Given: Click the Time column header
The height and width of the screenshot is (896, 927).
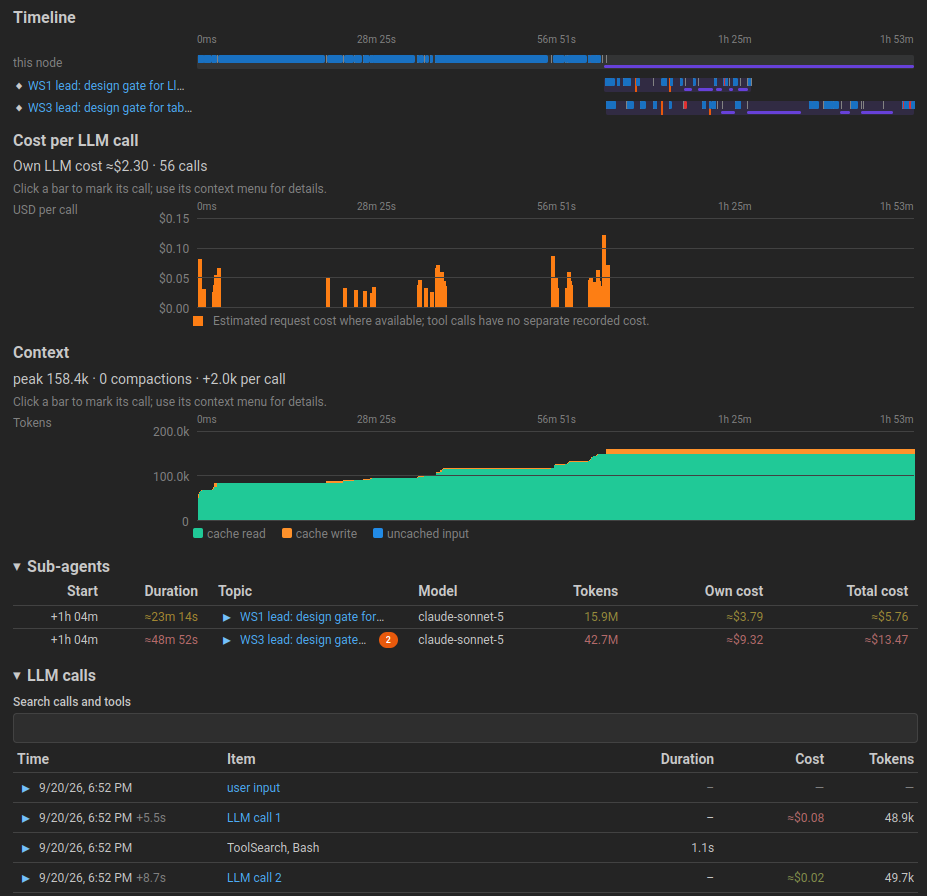Looking at the screenshot, I should (33, 759).
